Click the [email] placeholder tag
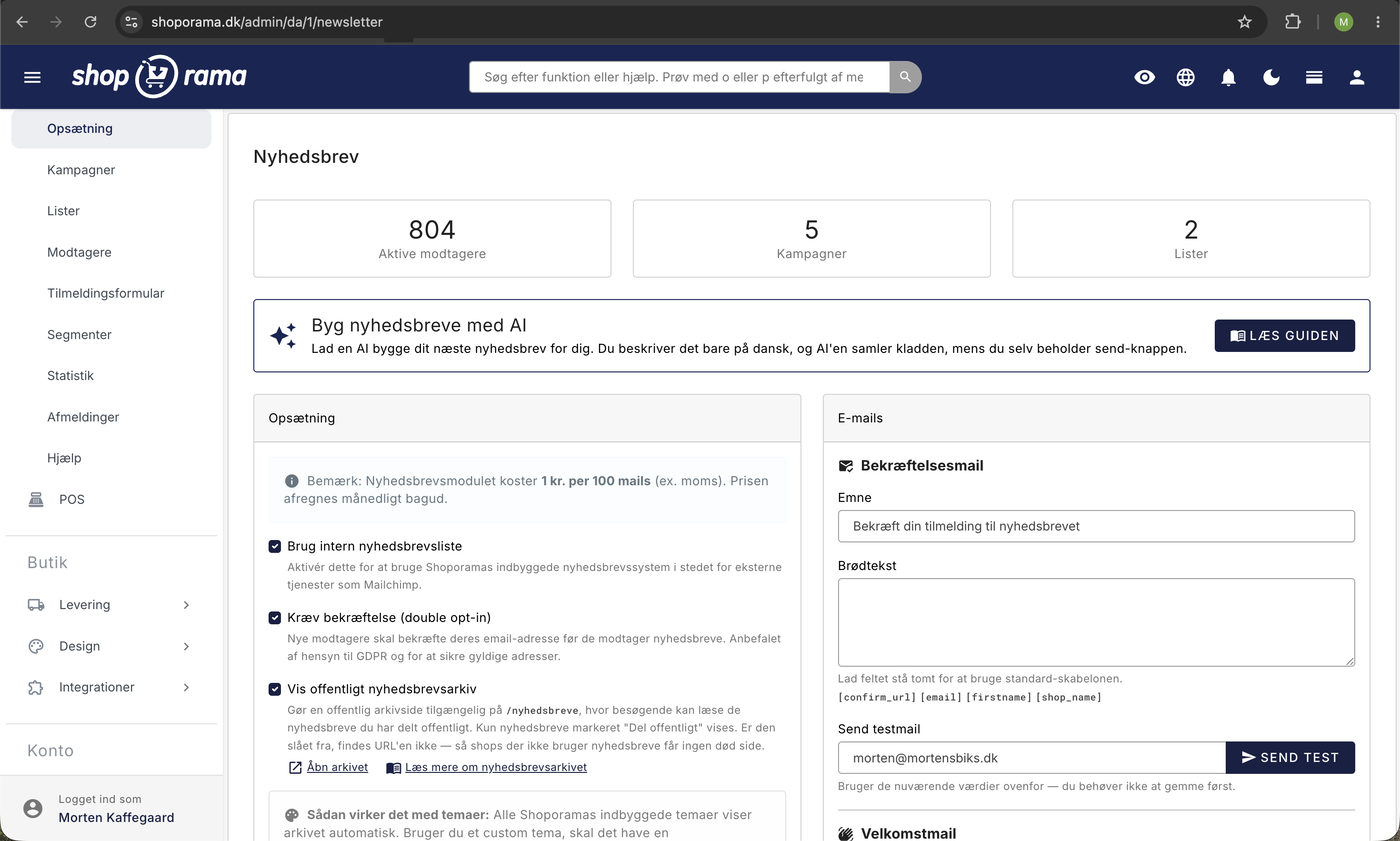 [940, 697]
